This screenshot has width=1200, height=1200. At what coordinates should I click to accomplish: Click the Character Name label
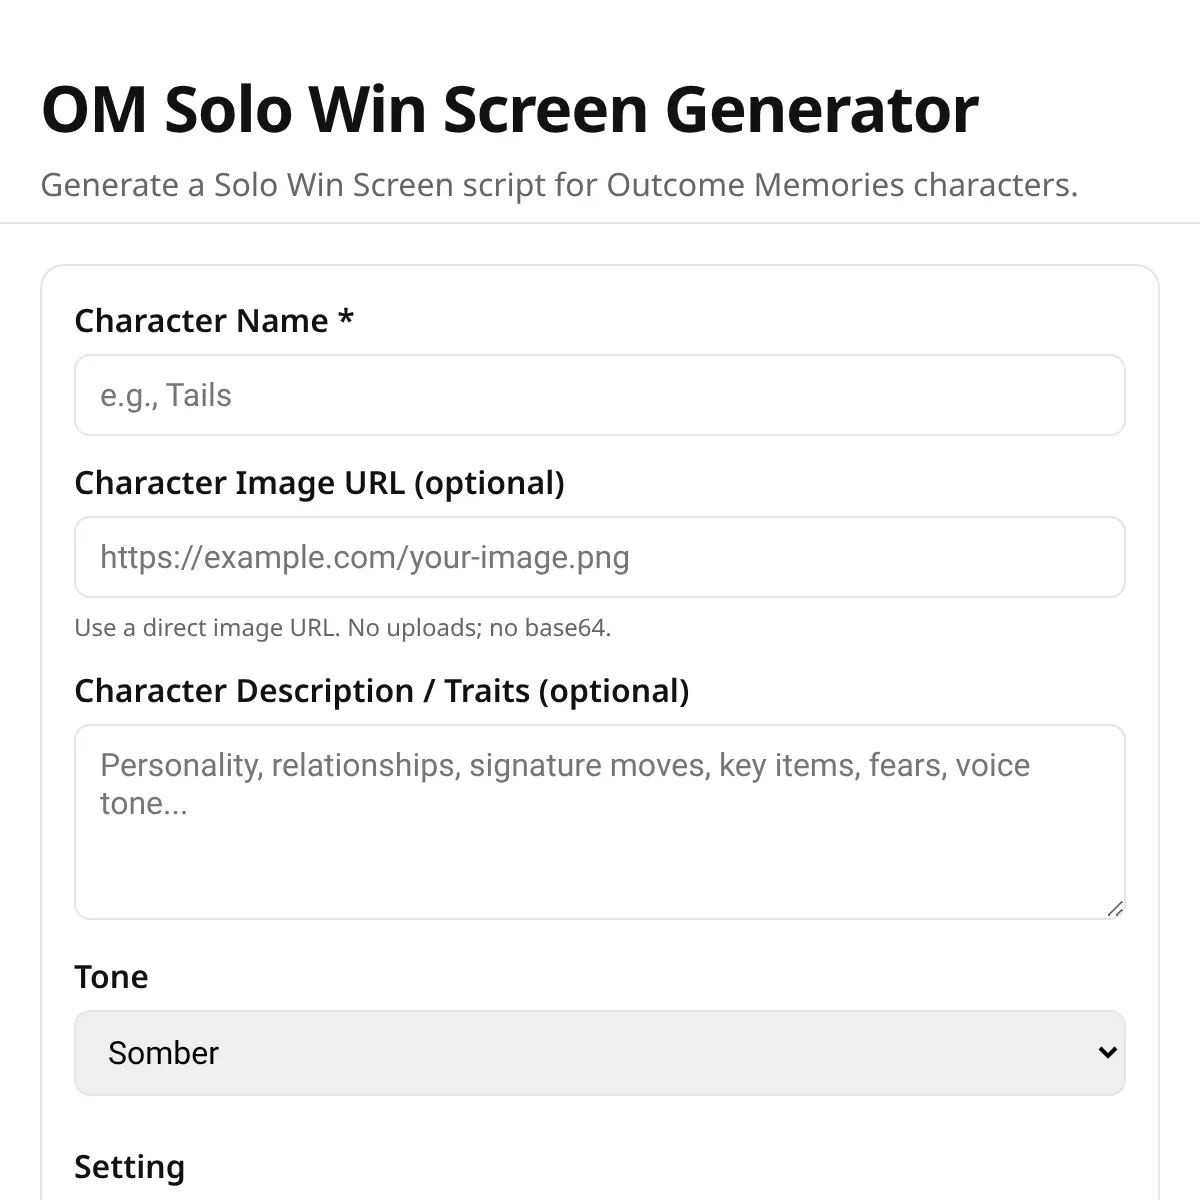pyautogui.click(x=201, y=321)
